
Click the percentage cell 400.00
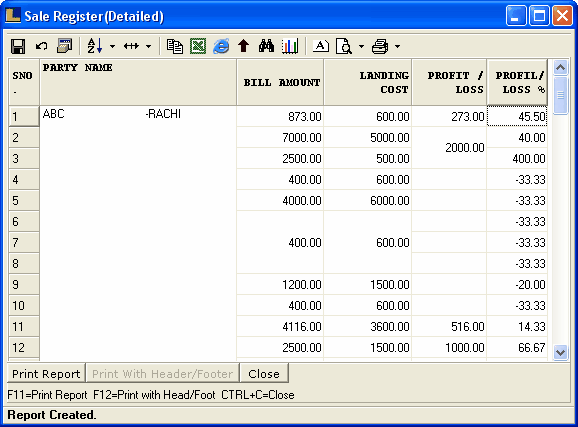coord(517,159)
